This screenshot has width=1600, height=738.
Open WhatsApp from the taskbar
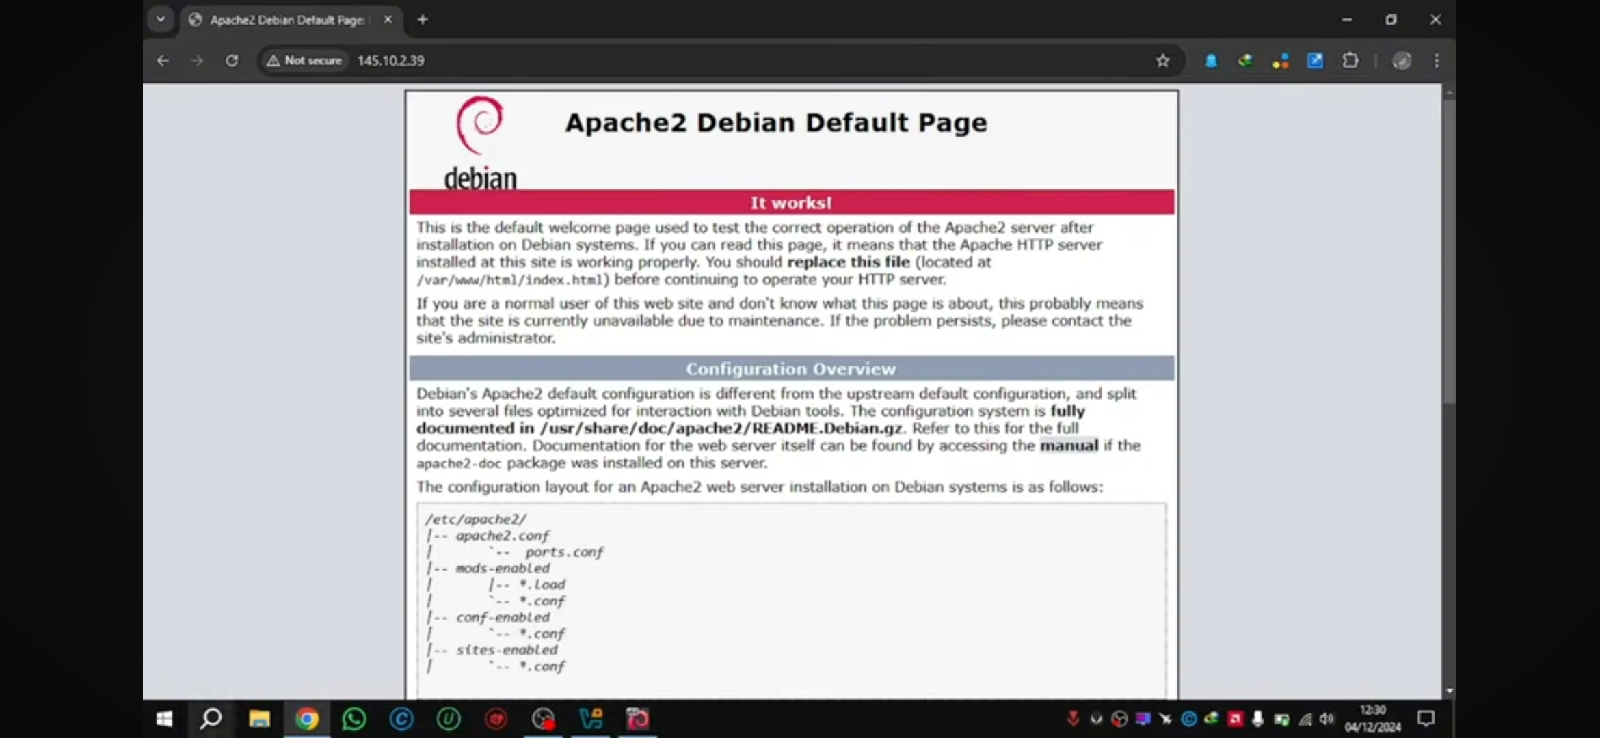[x=354, y=719]
